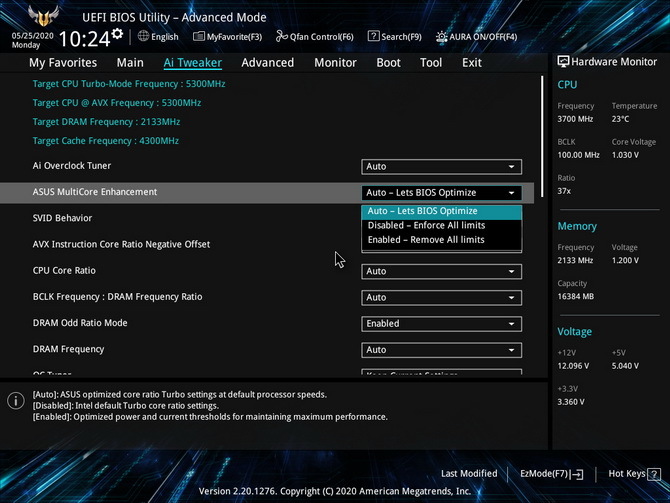Click the MyFavorite(F3) button label
Screen dimensions: 670x503
coord(234,37)
